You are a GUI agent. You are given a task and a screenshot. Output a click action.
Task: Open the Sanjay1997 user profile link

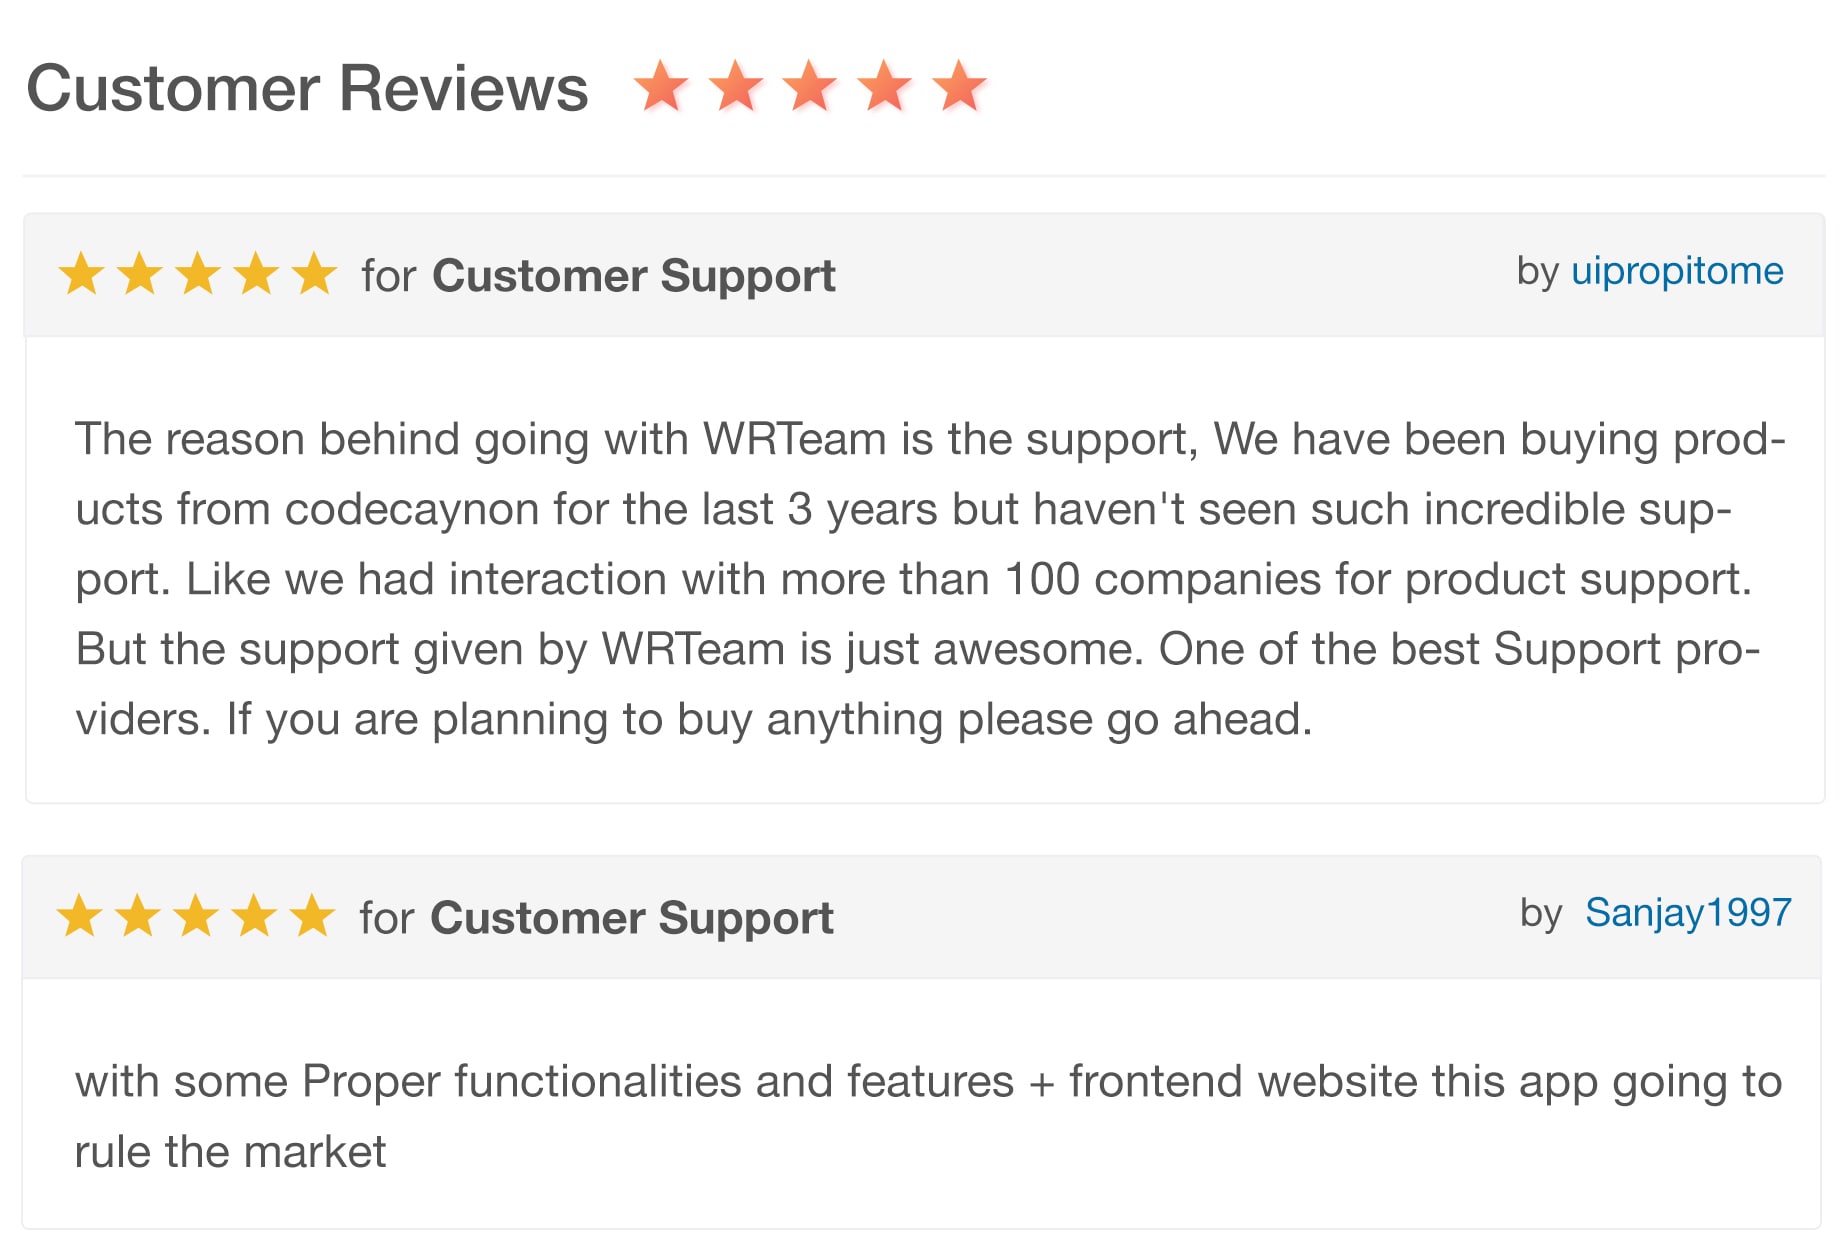1688,913
